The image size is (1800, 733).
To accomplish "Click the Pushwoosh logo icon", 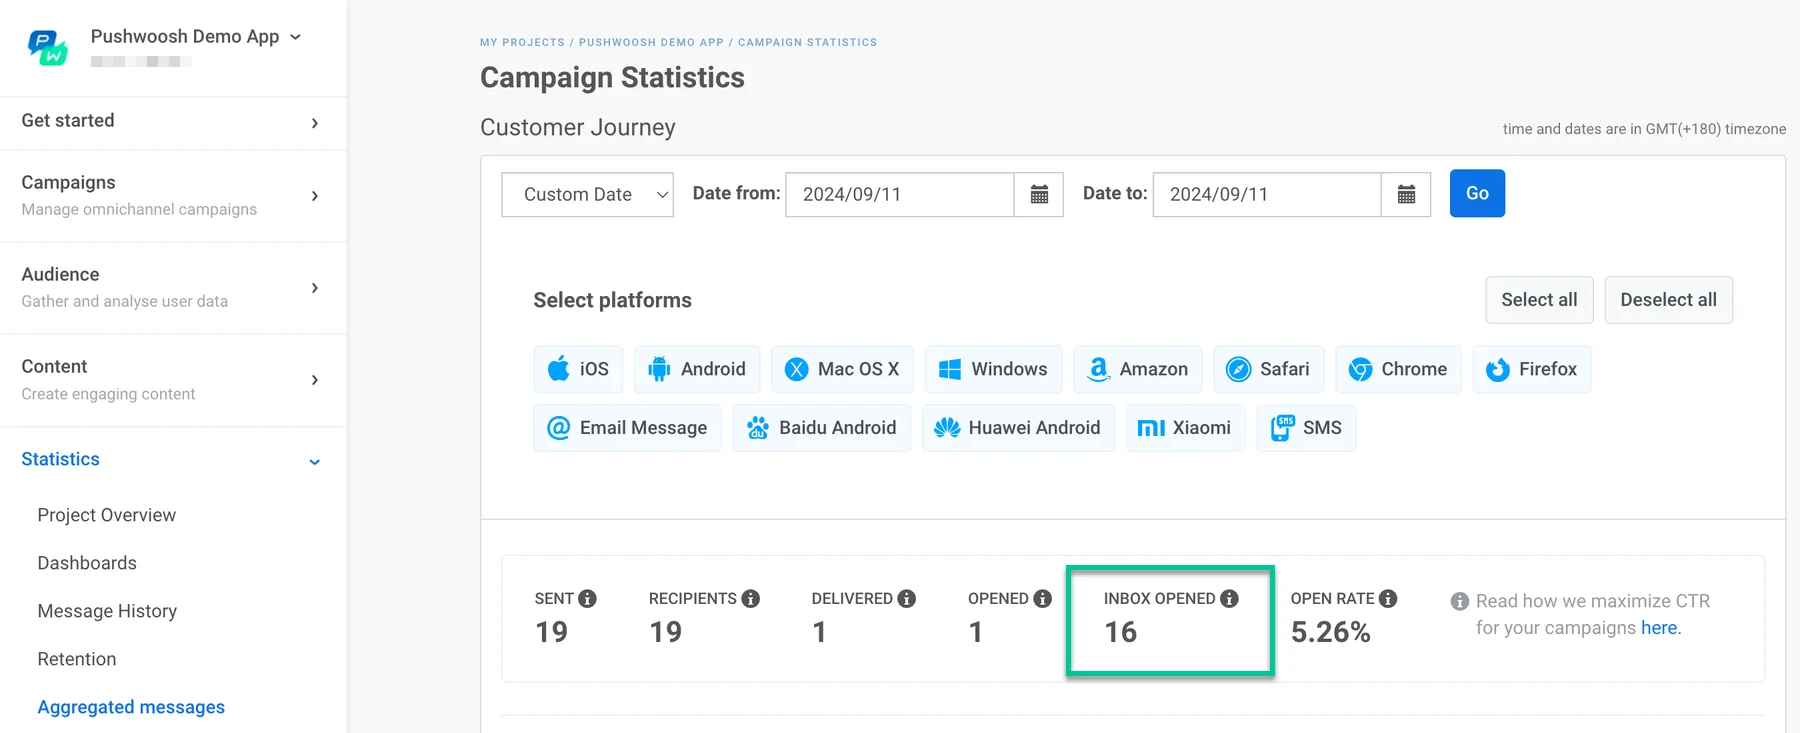I will [47, 47].
